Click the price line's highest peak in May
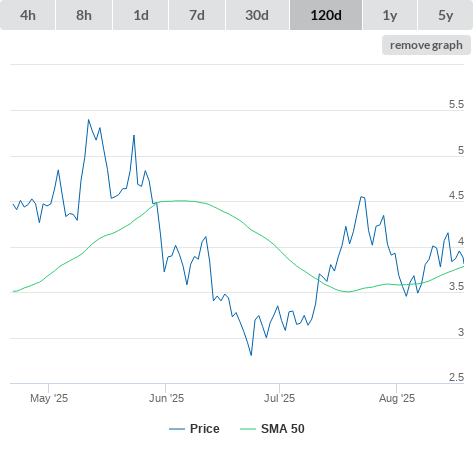Viewport: 474px width, 455px height. pyautogui.click(x=88, y=120)
